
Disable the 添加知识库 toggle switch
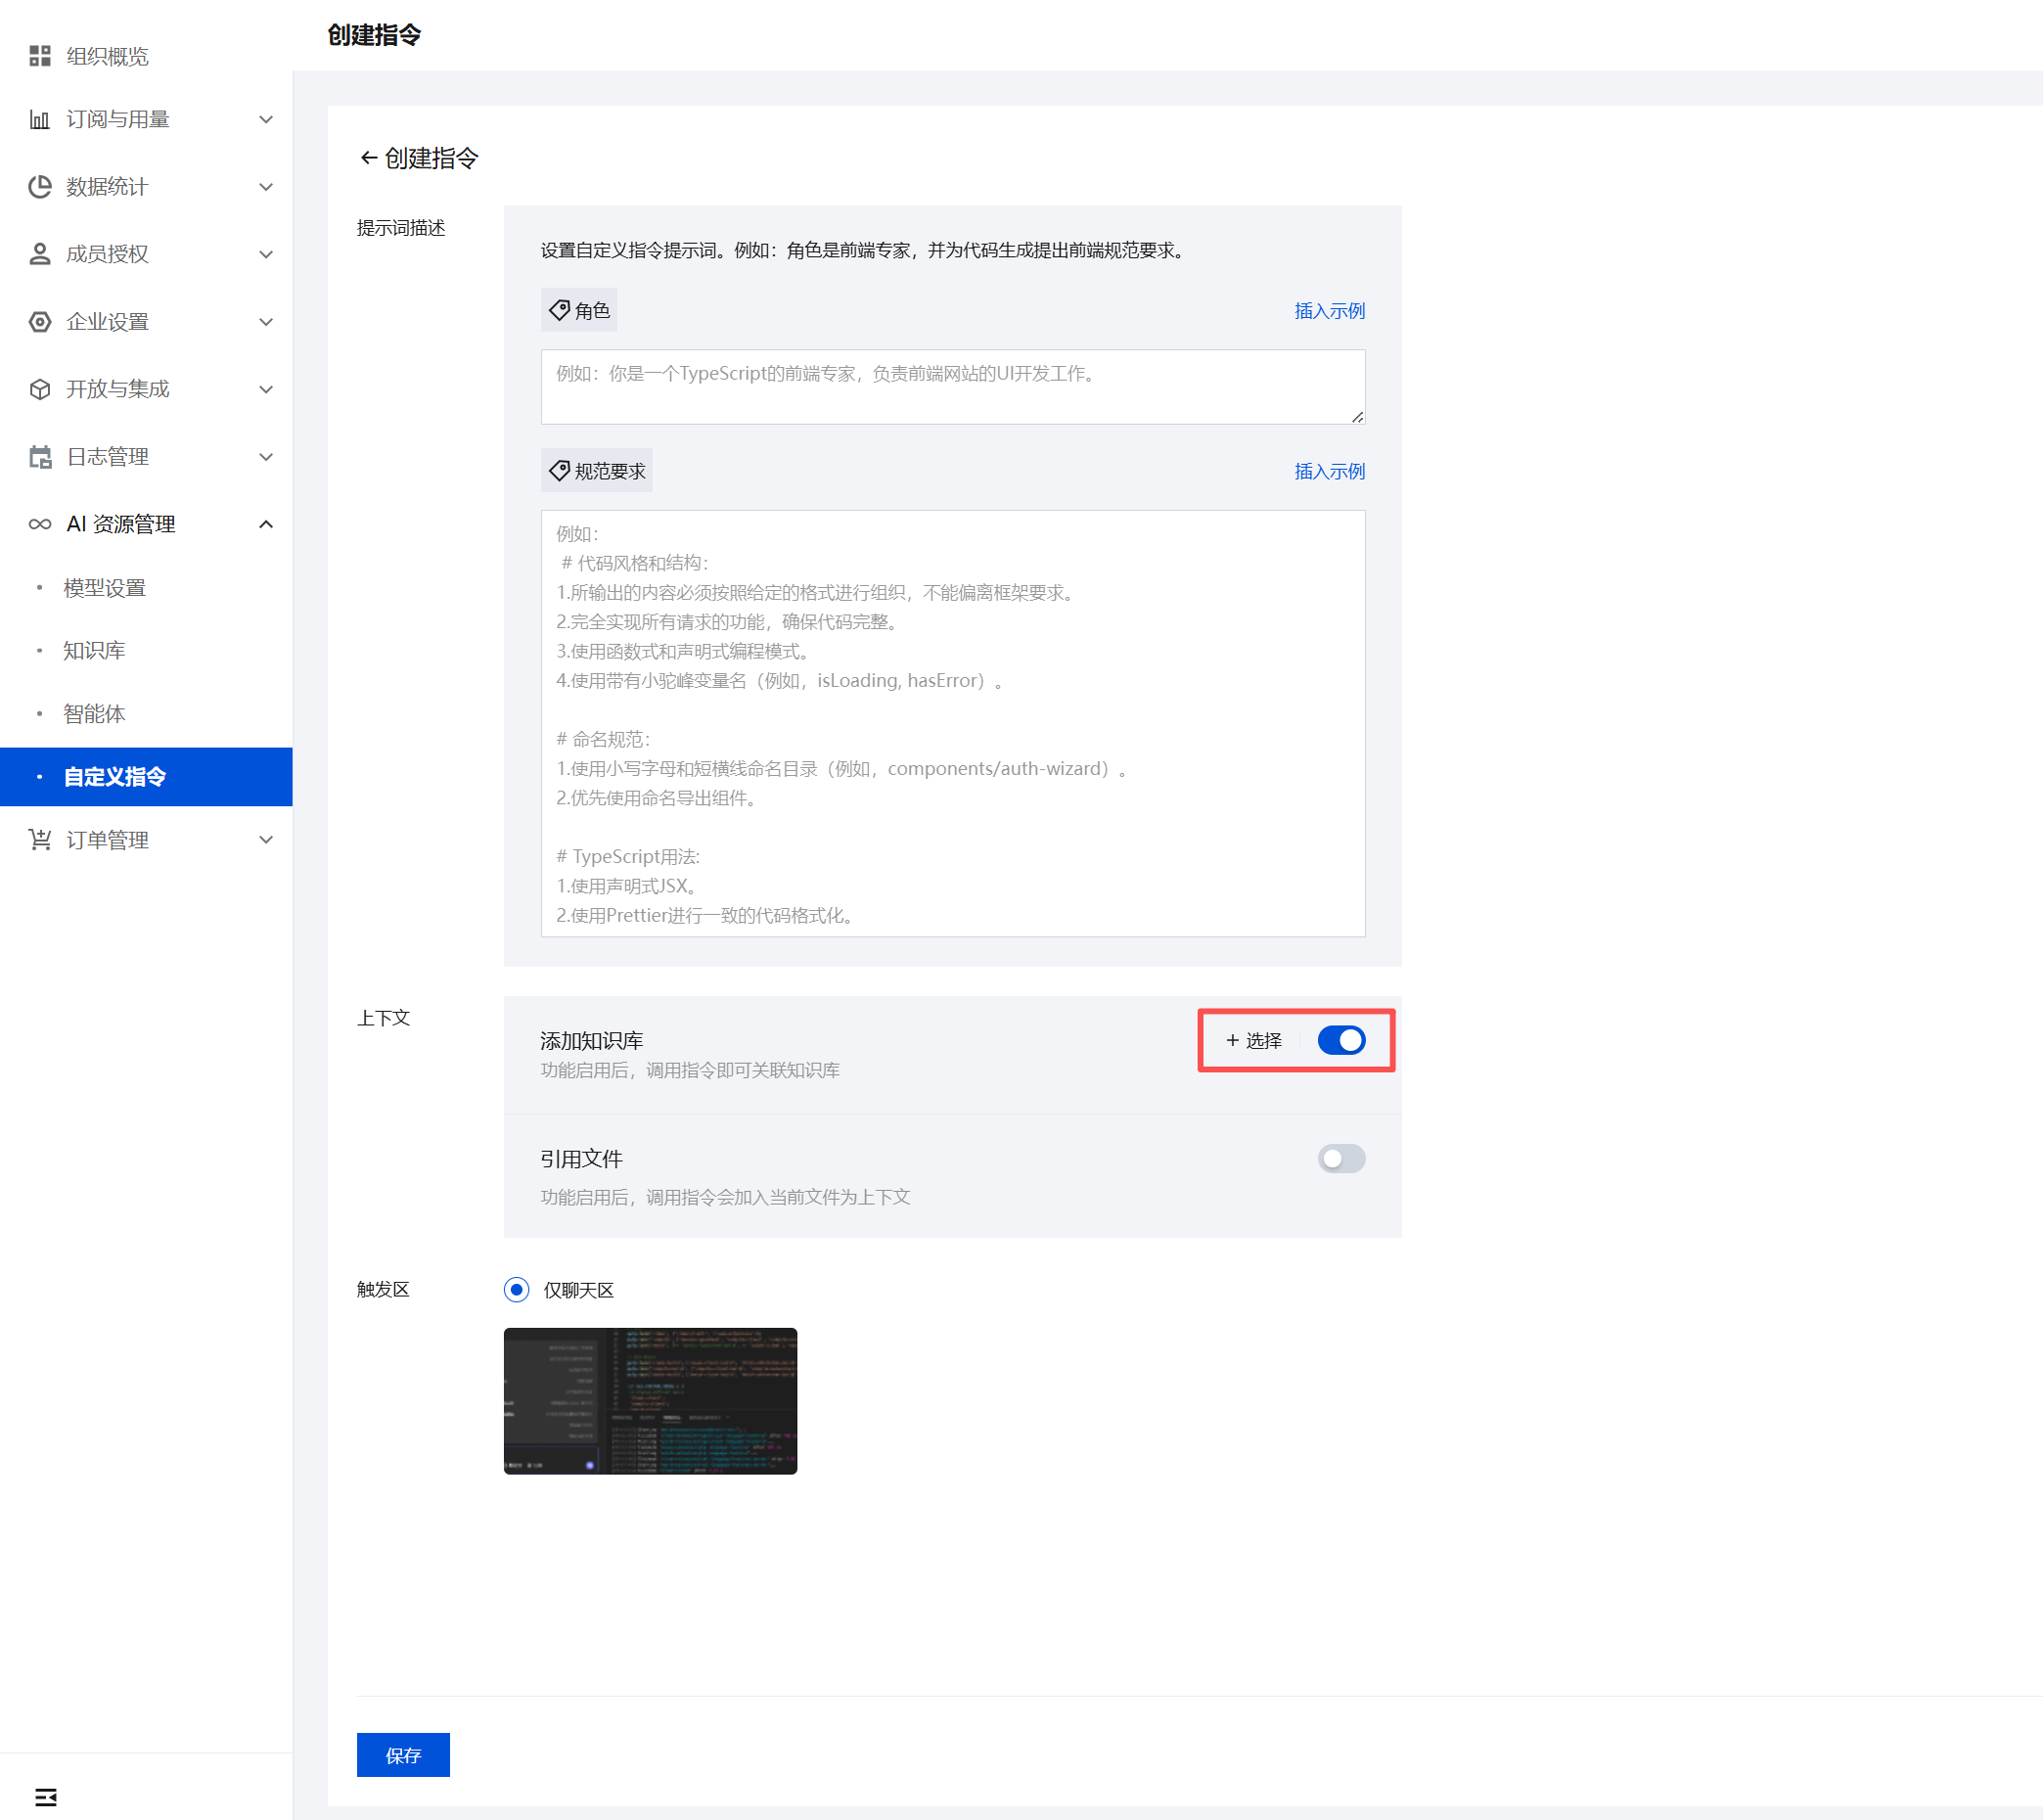[1340, 1040]
